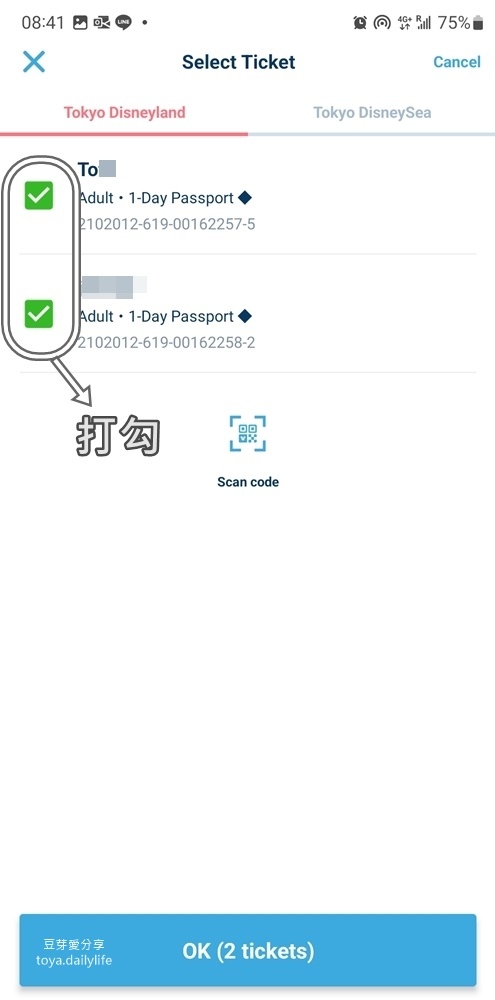Tap the Scan code label
This screenshot has height=1000, width=495.
(248, 482)
